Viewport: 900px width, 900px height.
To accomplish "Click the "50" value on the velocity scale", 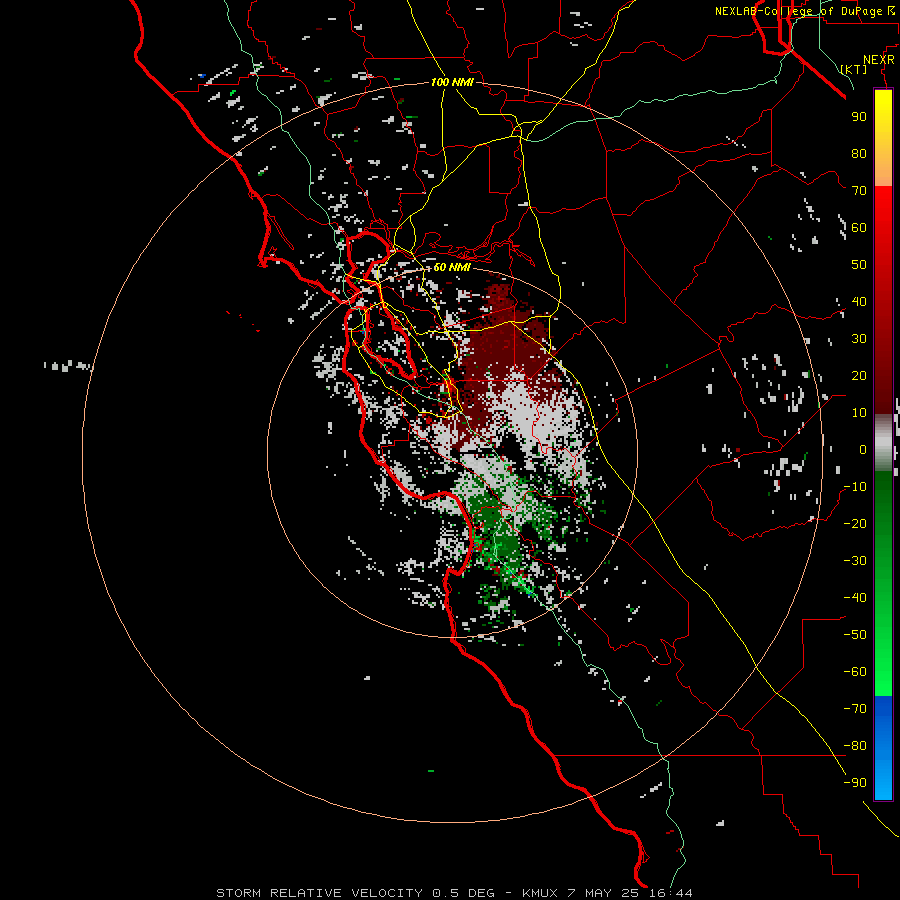I will [x=859, y=265].
